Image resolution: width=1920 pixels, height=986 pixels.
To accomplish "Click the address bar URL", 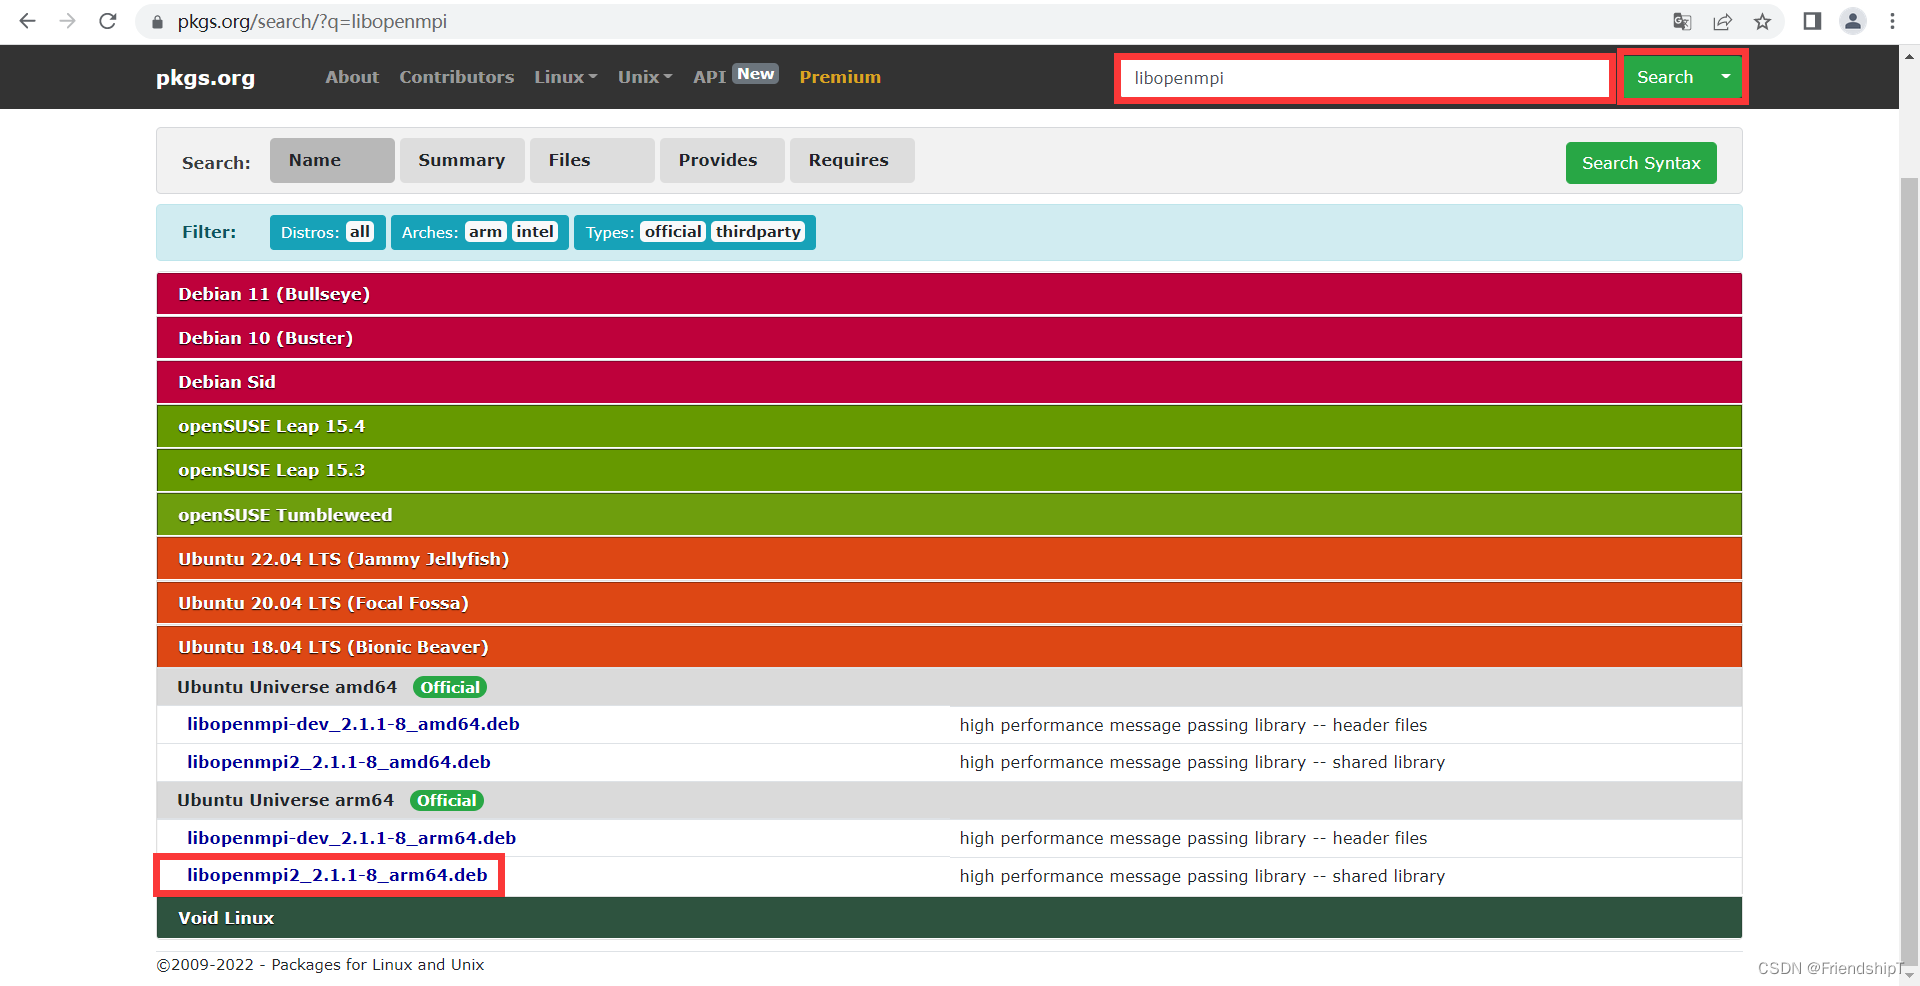I will click(312, 22).
